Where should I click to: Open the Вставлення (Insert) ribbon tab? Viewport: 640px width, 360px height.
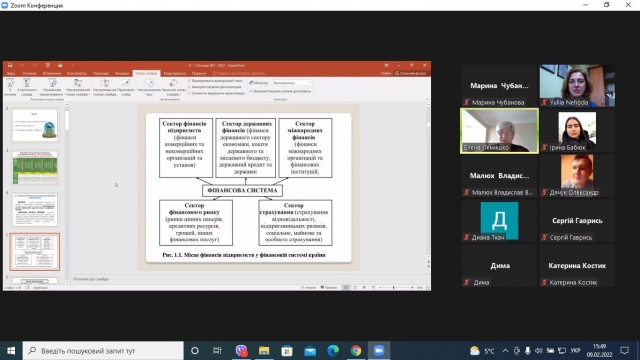[x=52, y=73]
